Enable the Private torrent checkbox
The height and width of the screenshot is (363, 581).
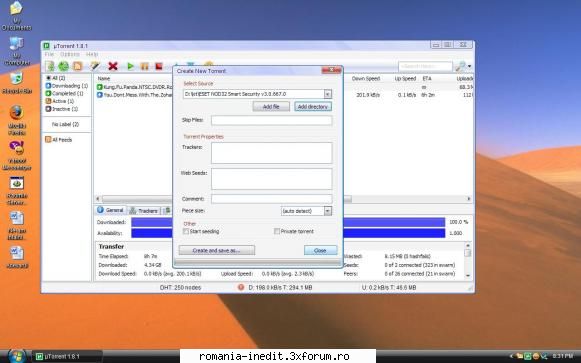coord(277,231)
